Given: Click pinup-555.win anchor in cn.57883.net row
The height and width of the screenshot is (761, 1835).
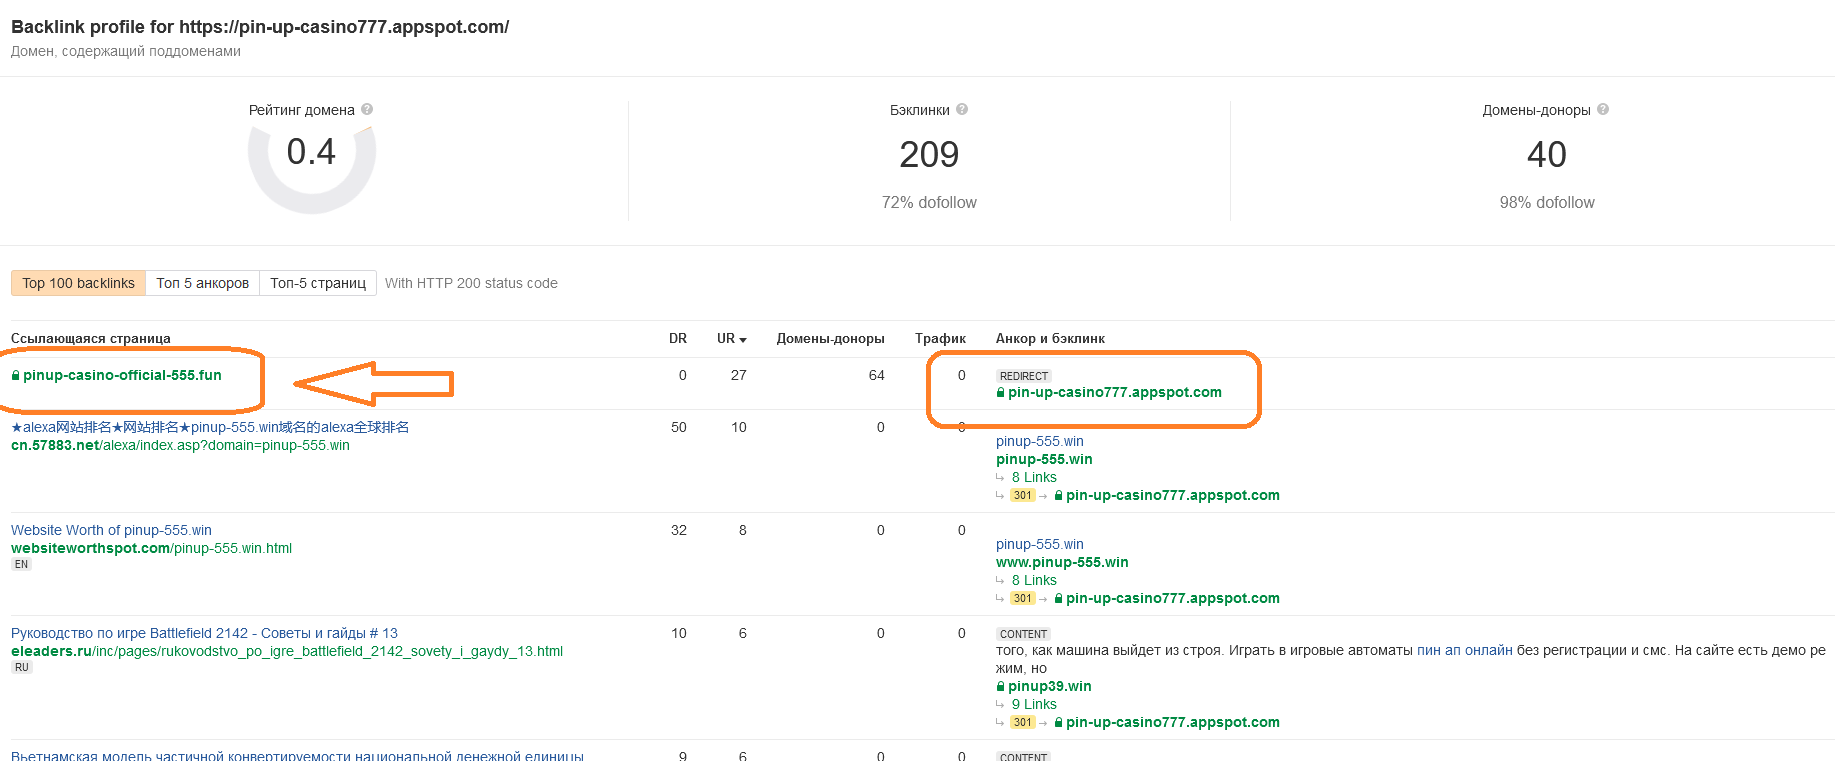Looking at the screenshot, I should pos(1040,441).
